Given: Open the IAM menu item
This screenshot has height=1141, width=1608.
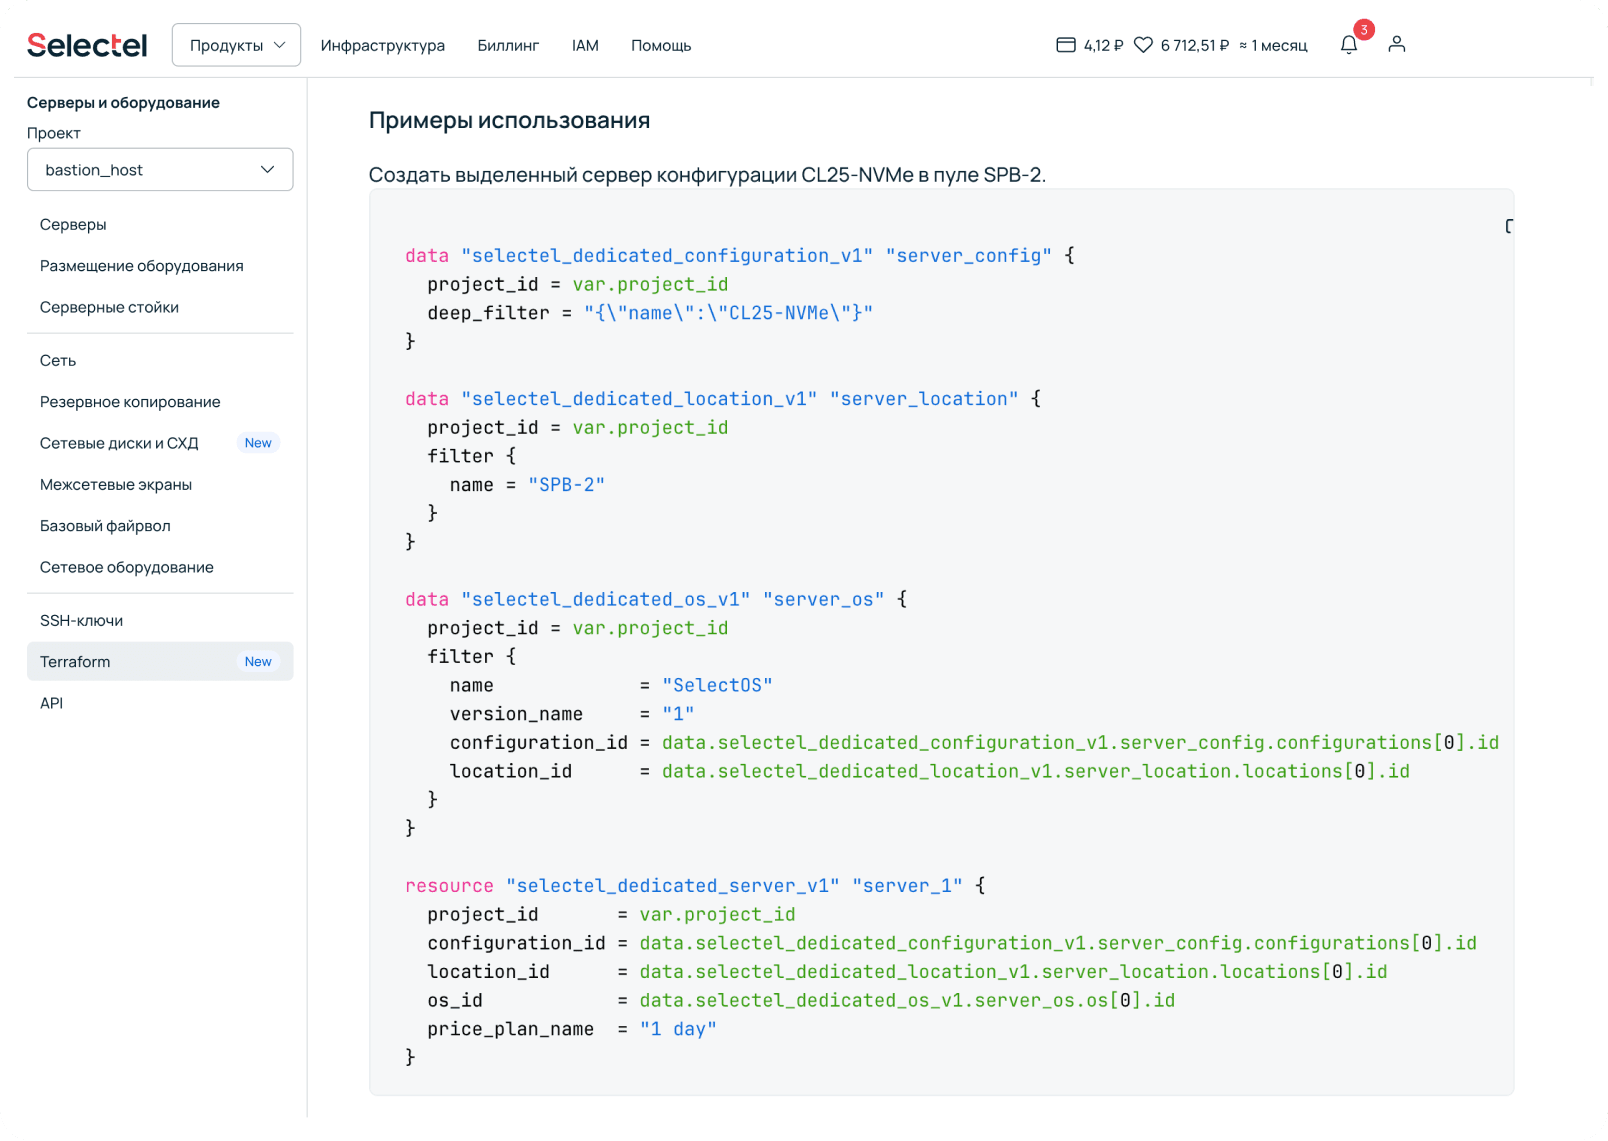Looking at the screenshot, I should pos(585,46).
